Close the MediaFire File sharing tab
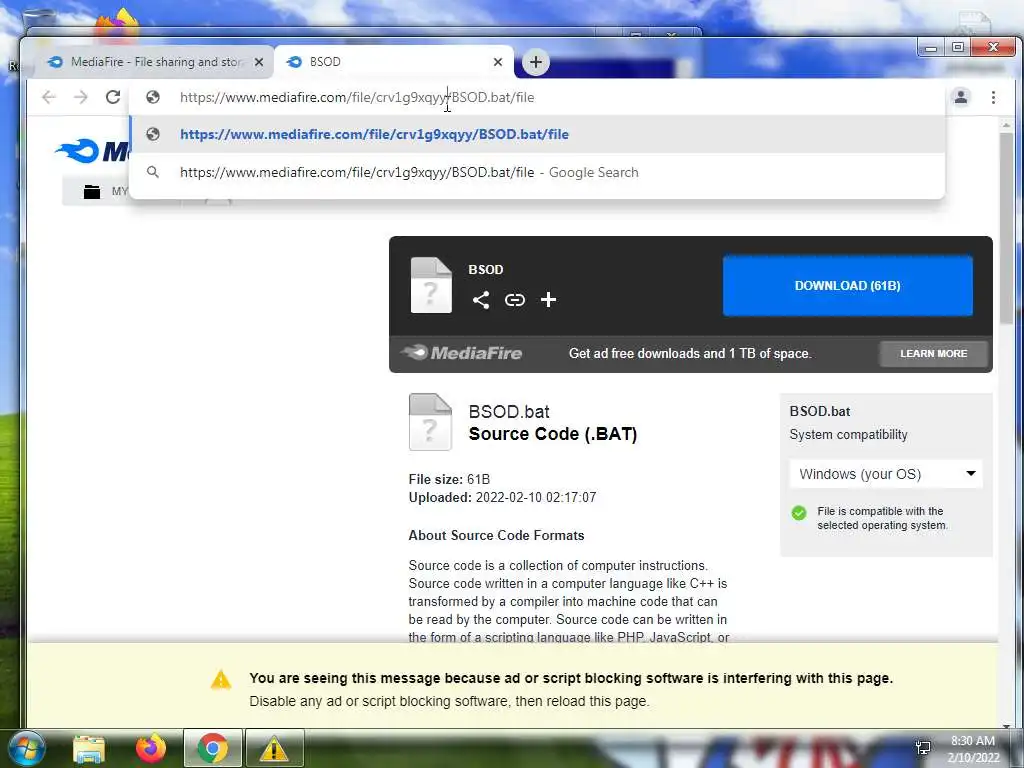This screenshot has height=768, width=1024. click(259, 62)
